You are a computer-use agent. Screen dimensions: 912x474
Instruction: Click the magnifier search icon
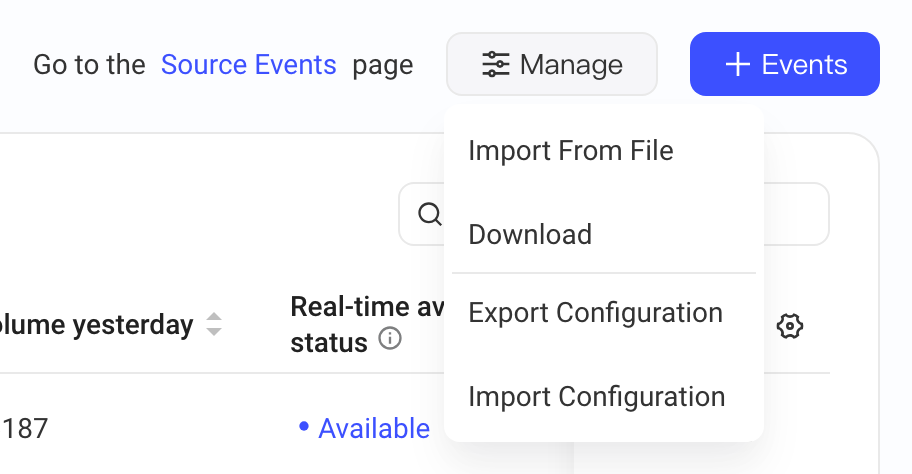[x=430, y=214]
